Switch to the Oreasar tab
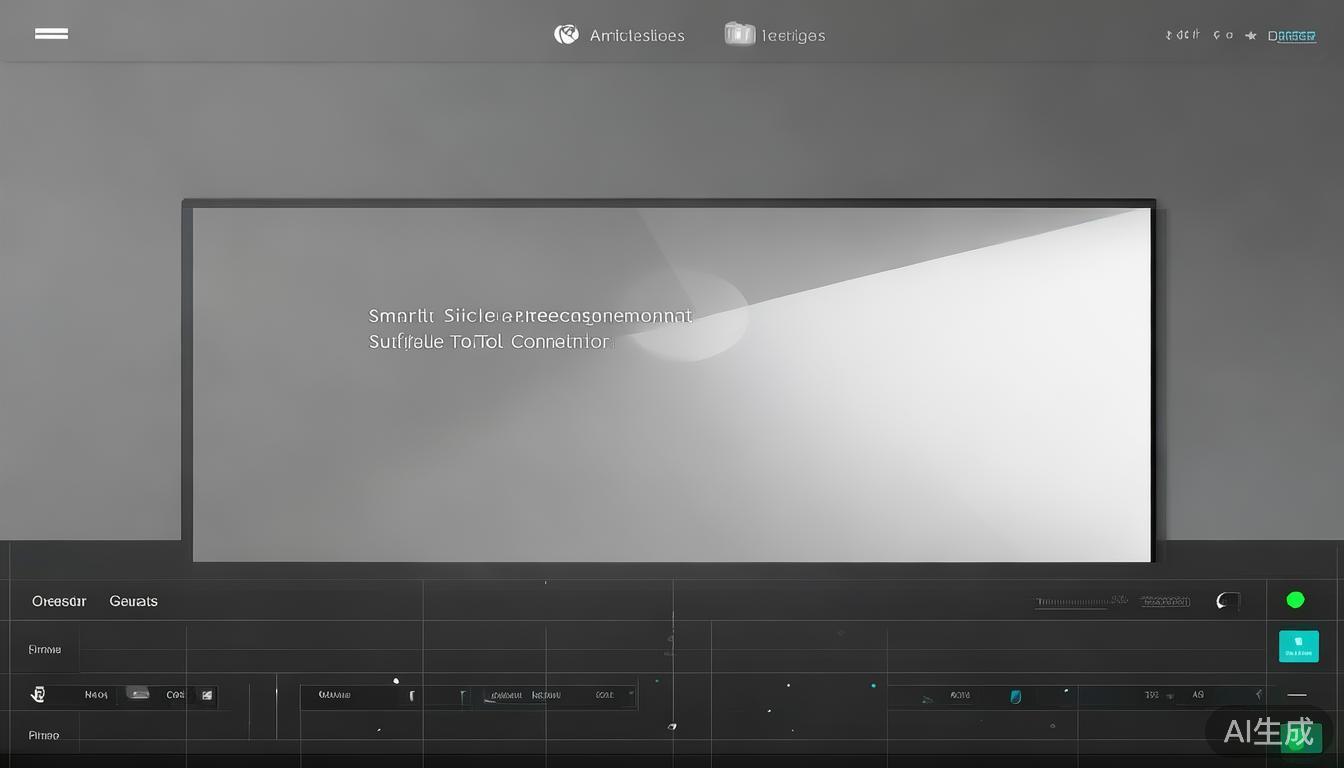This screenshot has height=768, width=1344. click(x=59, y=601)
